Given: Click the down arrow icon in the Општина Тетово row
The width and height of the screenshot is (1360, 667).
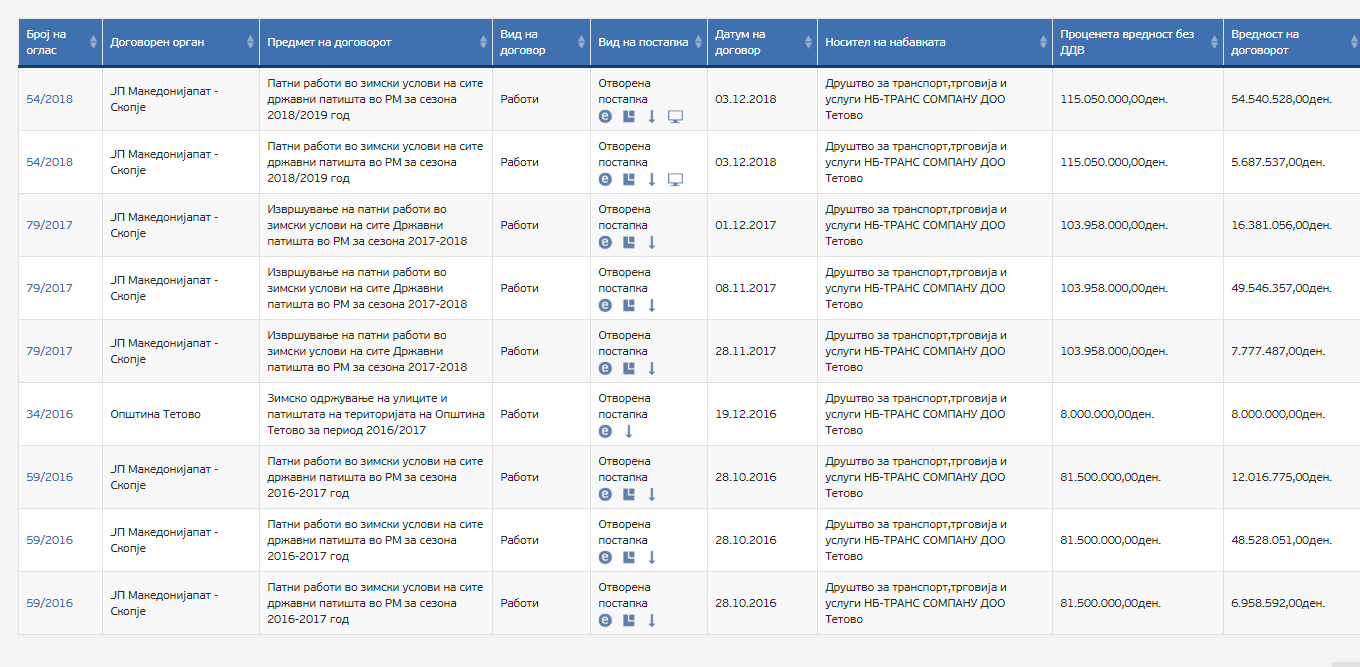Looking at the screenshot, I should point(629,431).
